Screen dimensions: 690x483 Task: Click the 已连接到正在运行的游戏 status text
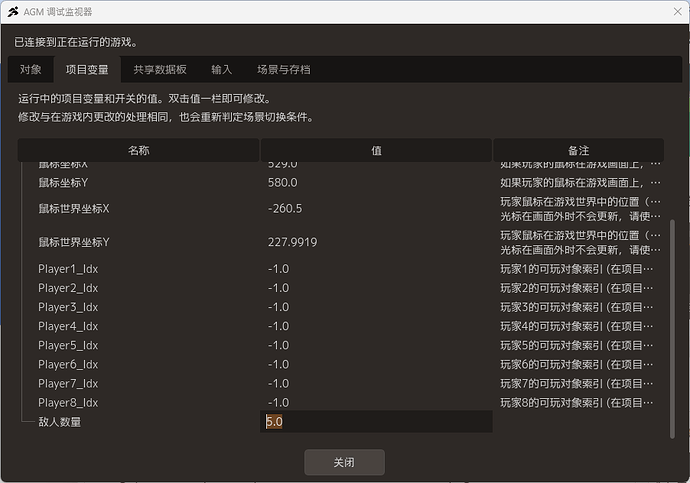tap(76, 42)
